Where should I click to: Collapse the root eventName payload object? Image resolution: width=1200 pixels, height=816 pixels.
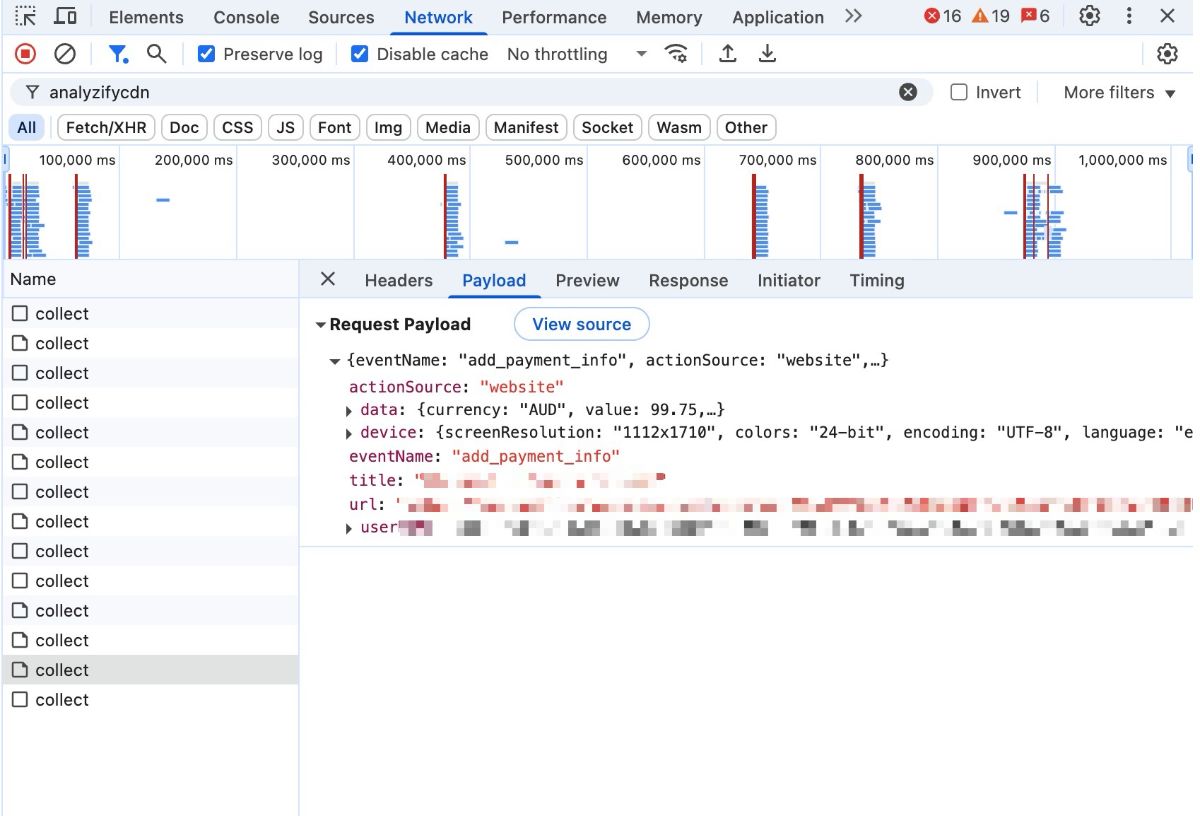(x=335, y=360)
